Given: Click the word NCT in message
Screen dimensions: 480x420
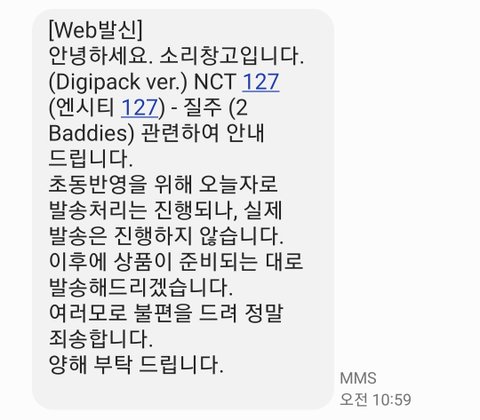Looking at the screenshot, I should tap(215, 82).
